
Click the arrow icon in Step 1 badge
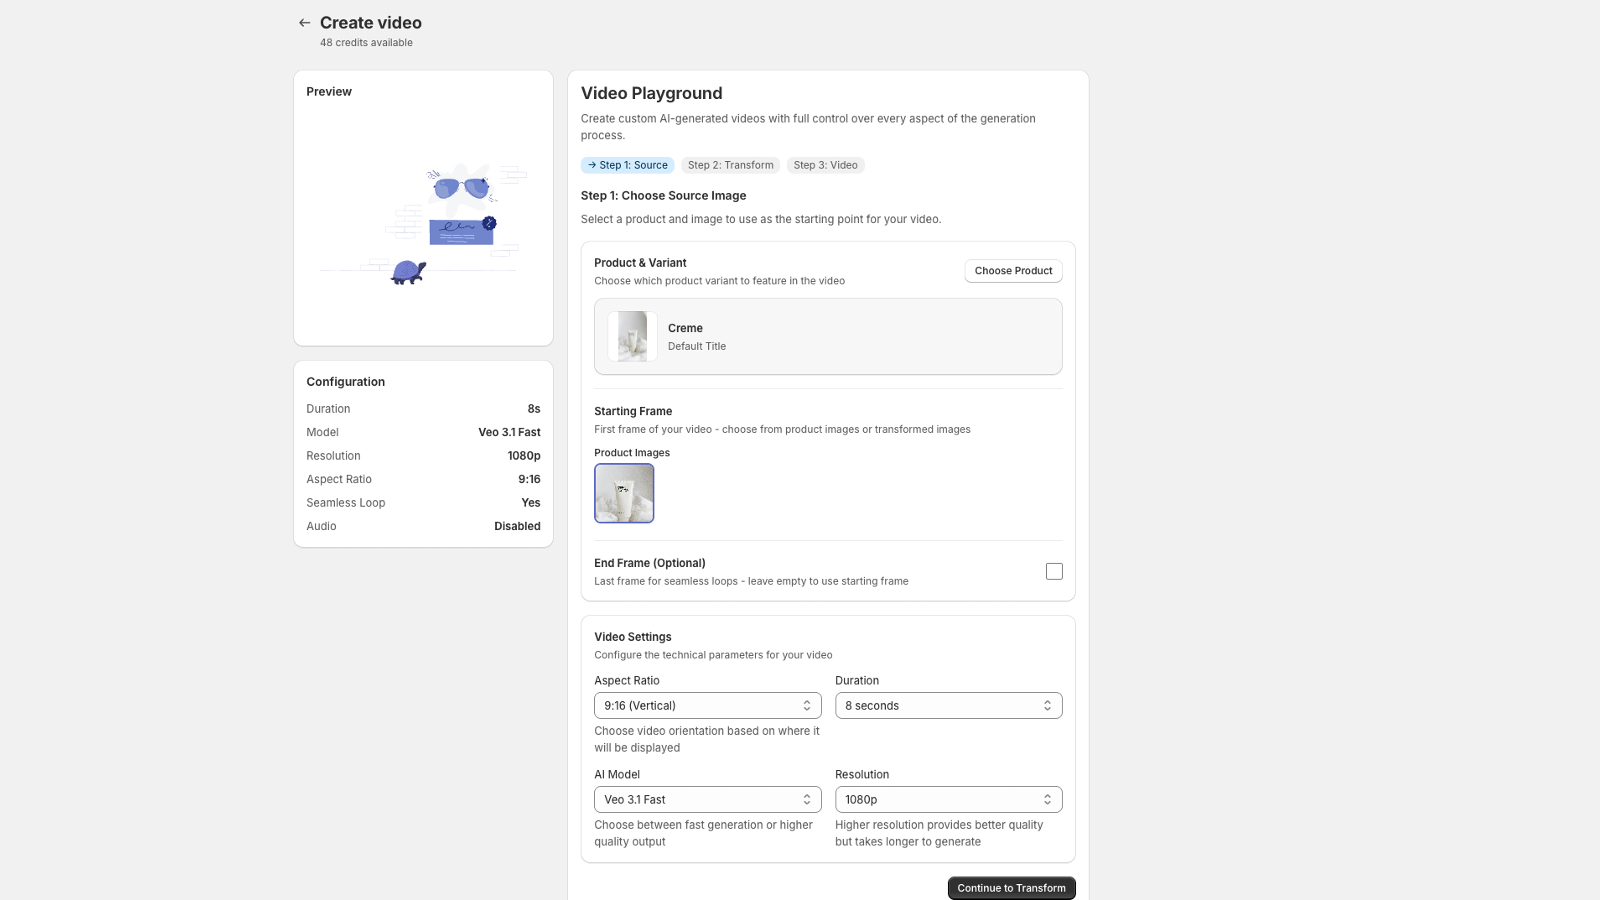pos(592,166)
